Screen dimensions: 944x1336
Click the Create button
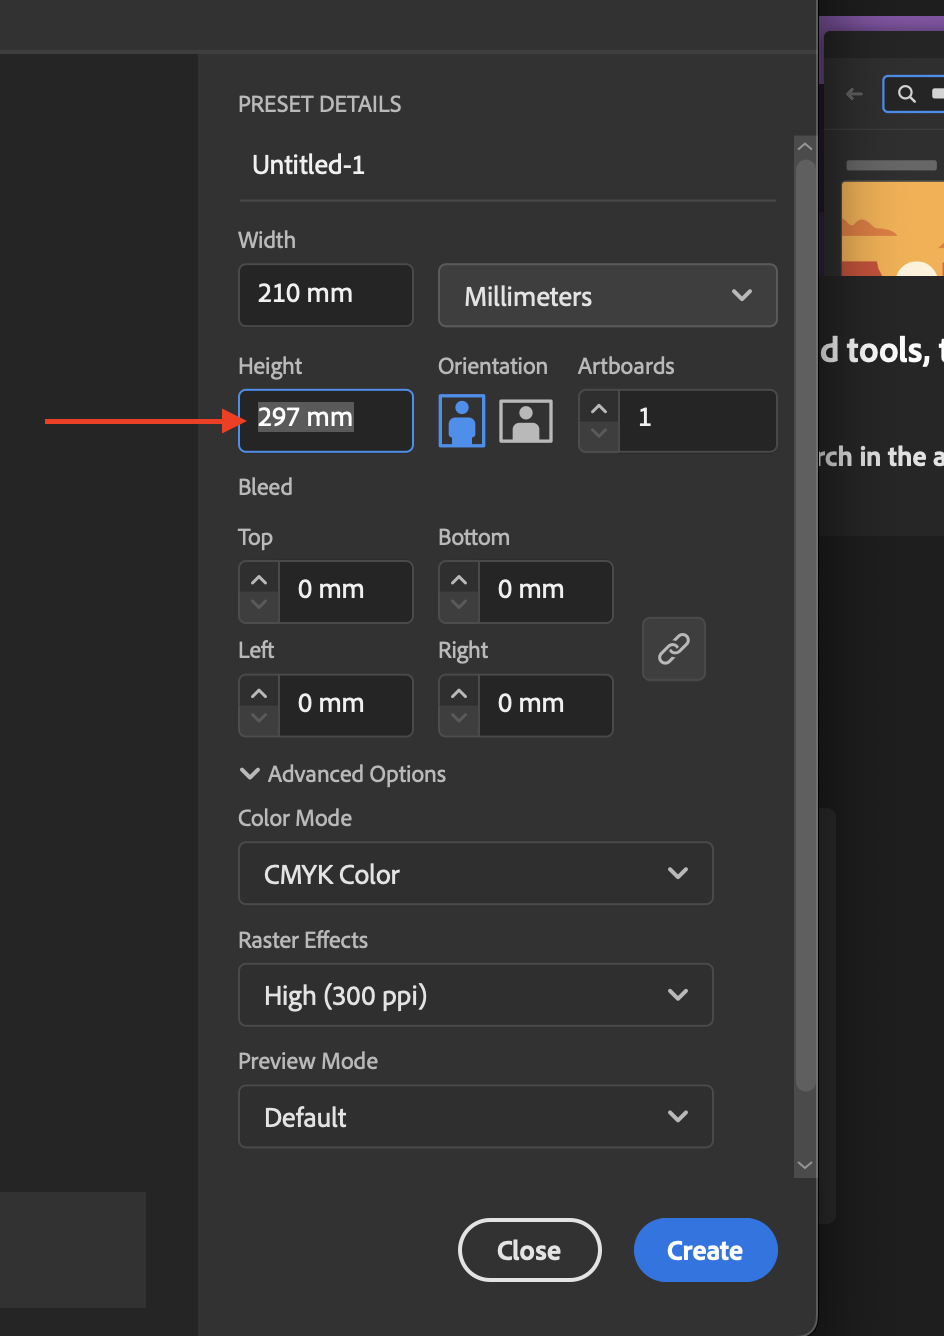tap(705, 1250)
